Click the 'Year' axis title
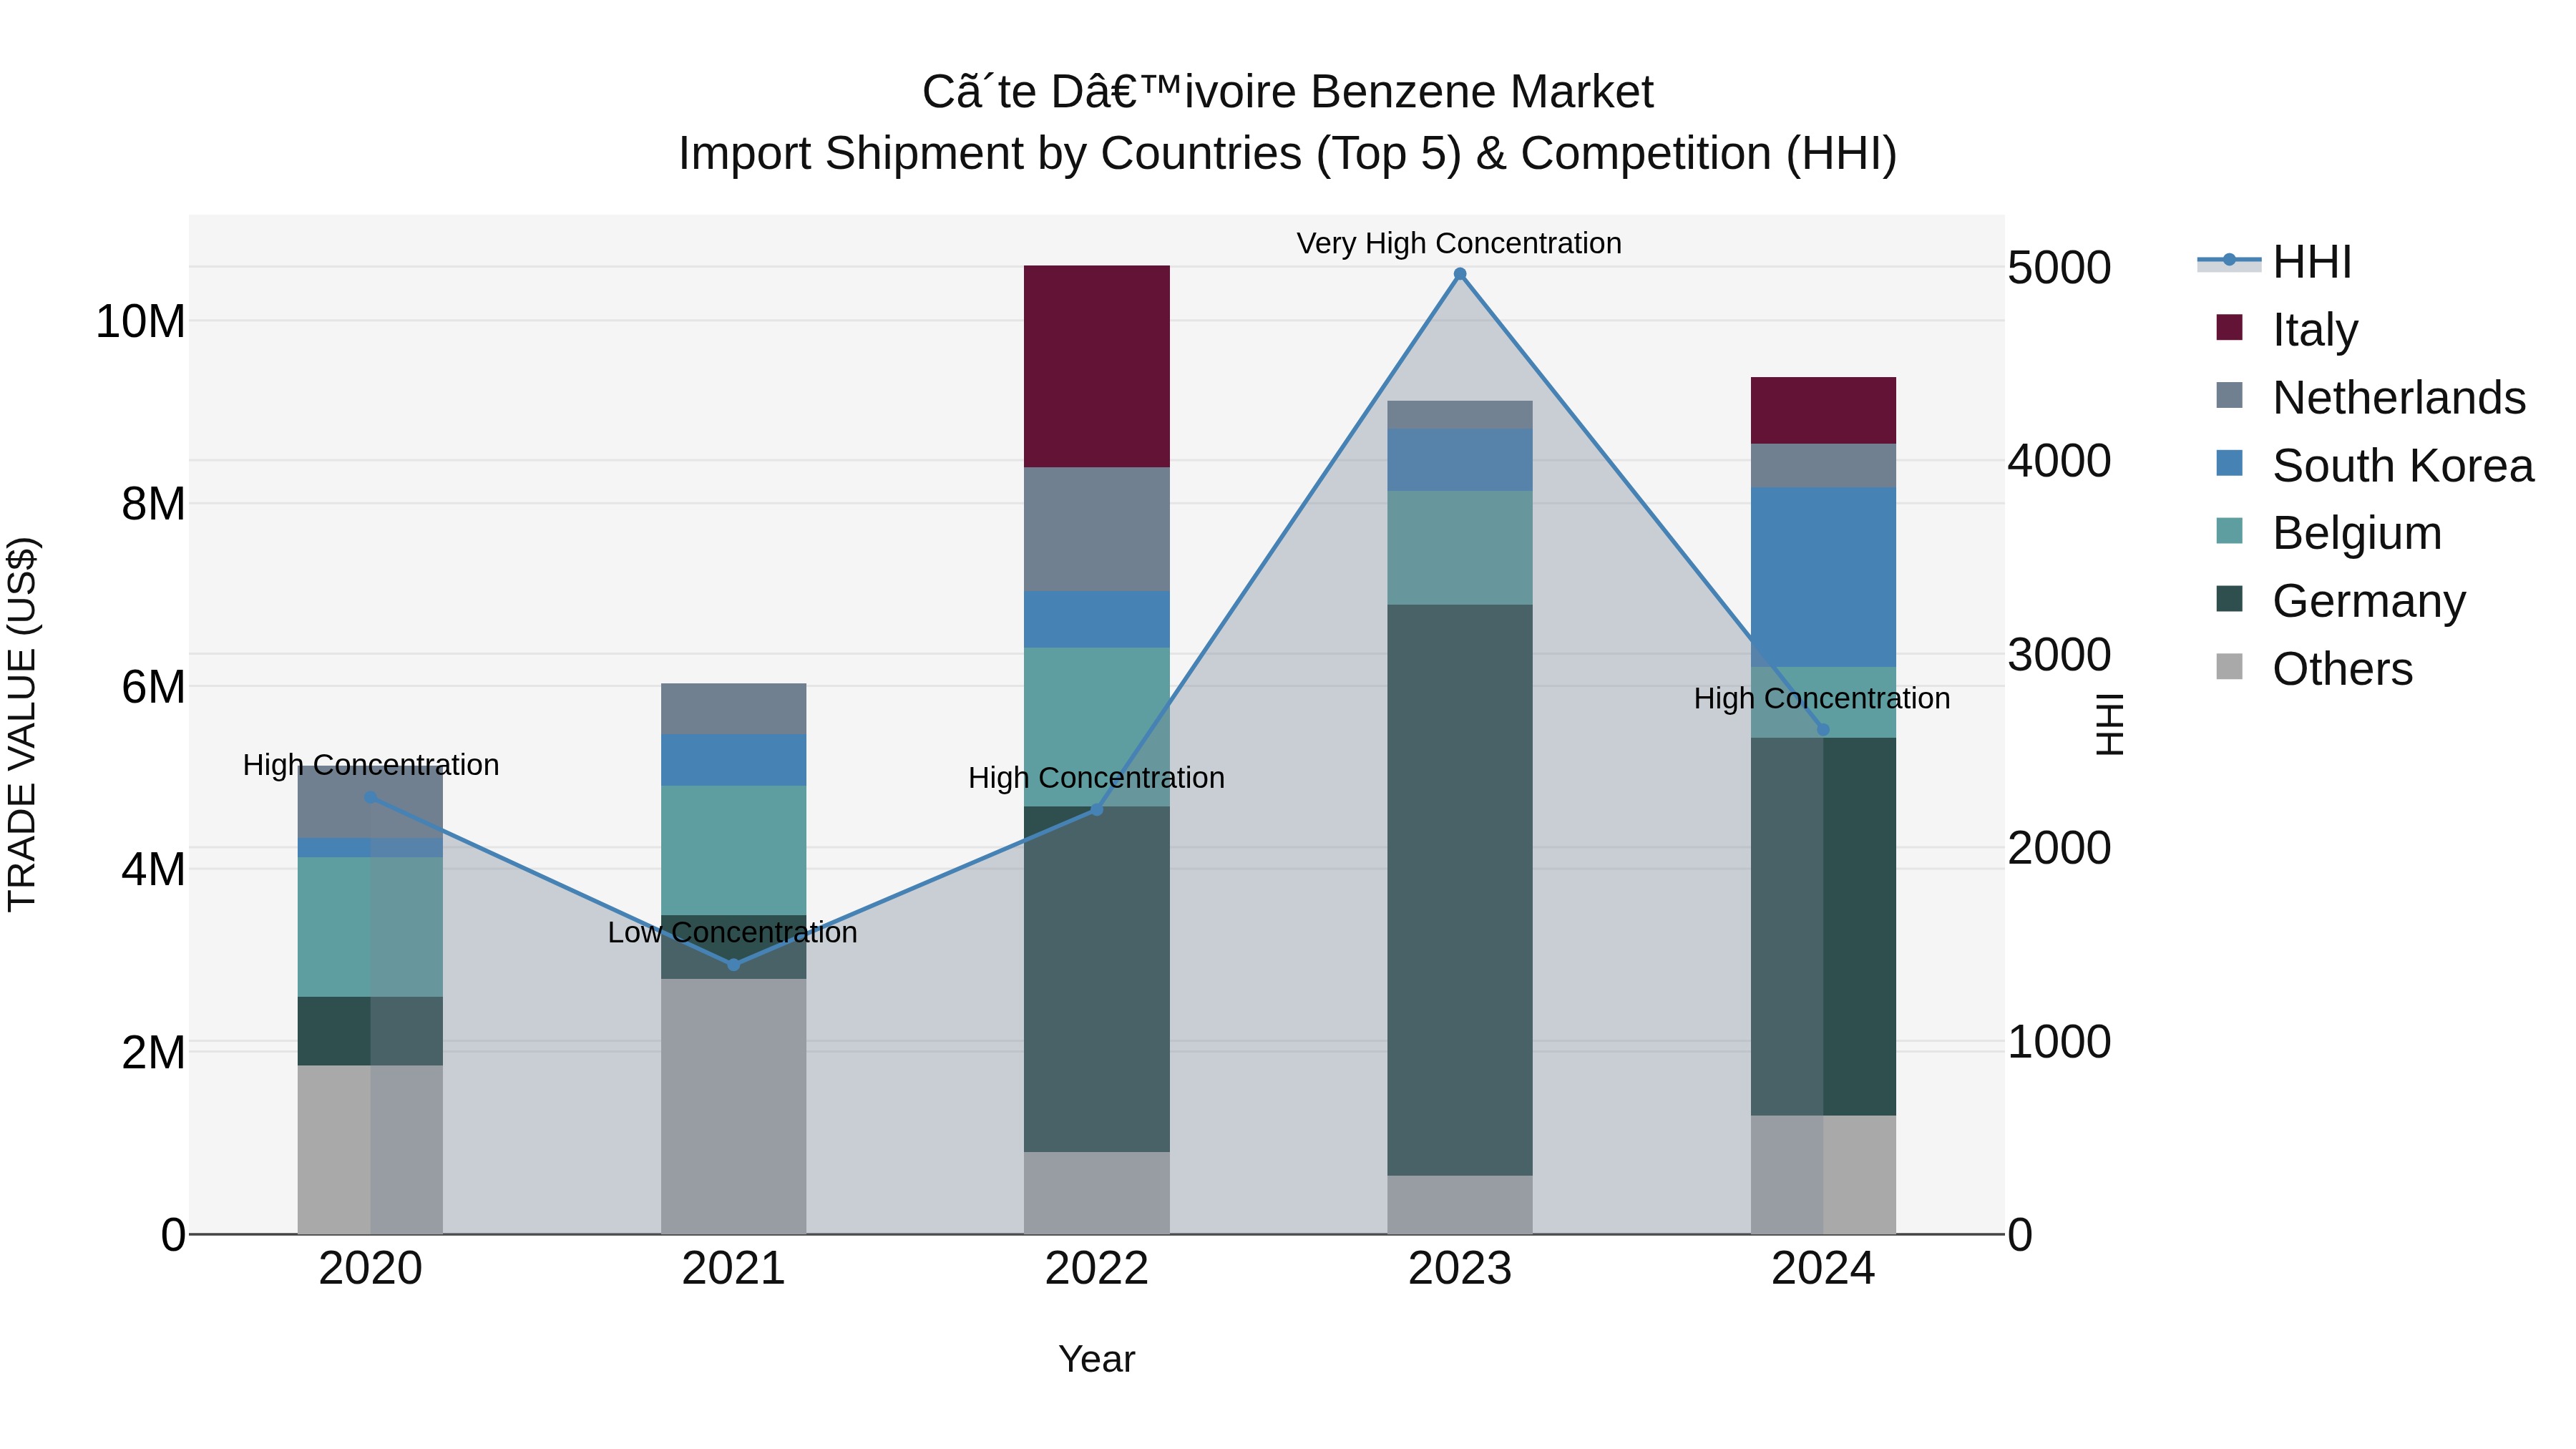 (1097, 1360)
